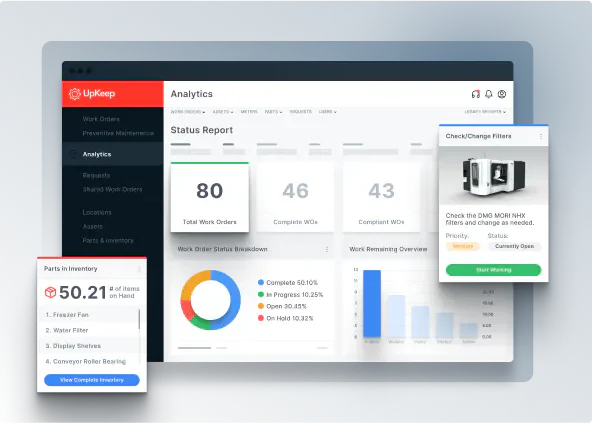Open the Meters tab in top nav
This screenshot has width=592, height=423.
click(249, 112)
